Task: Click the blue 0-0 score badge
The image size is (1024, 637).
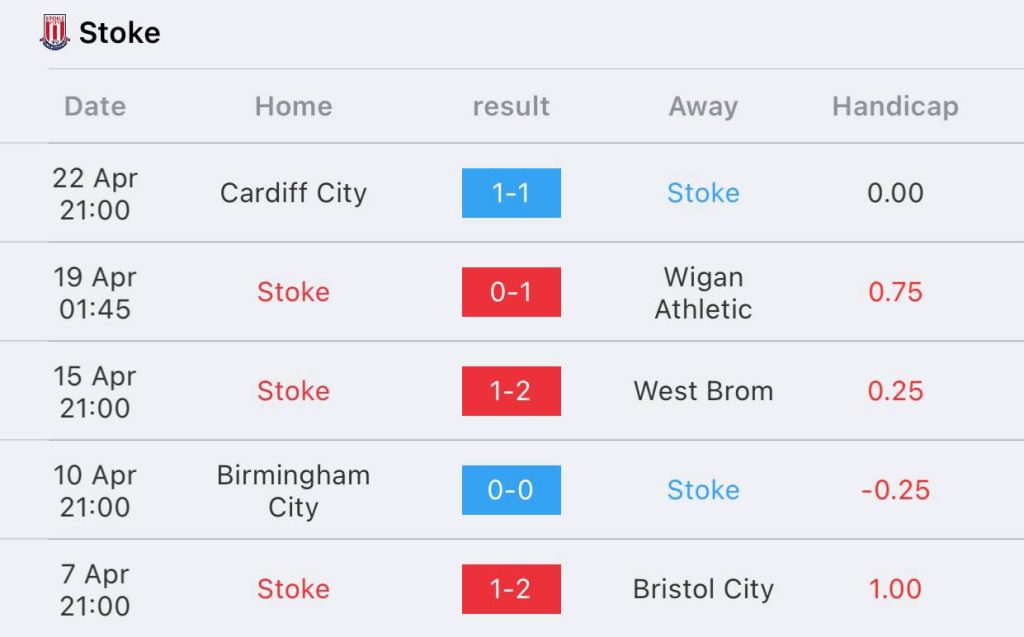Action: coord(511,490)
